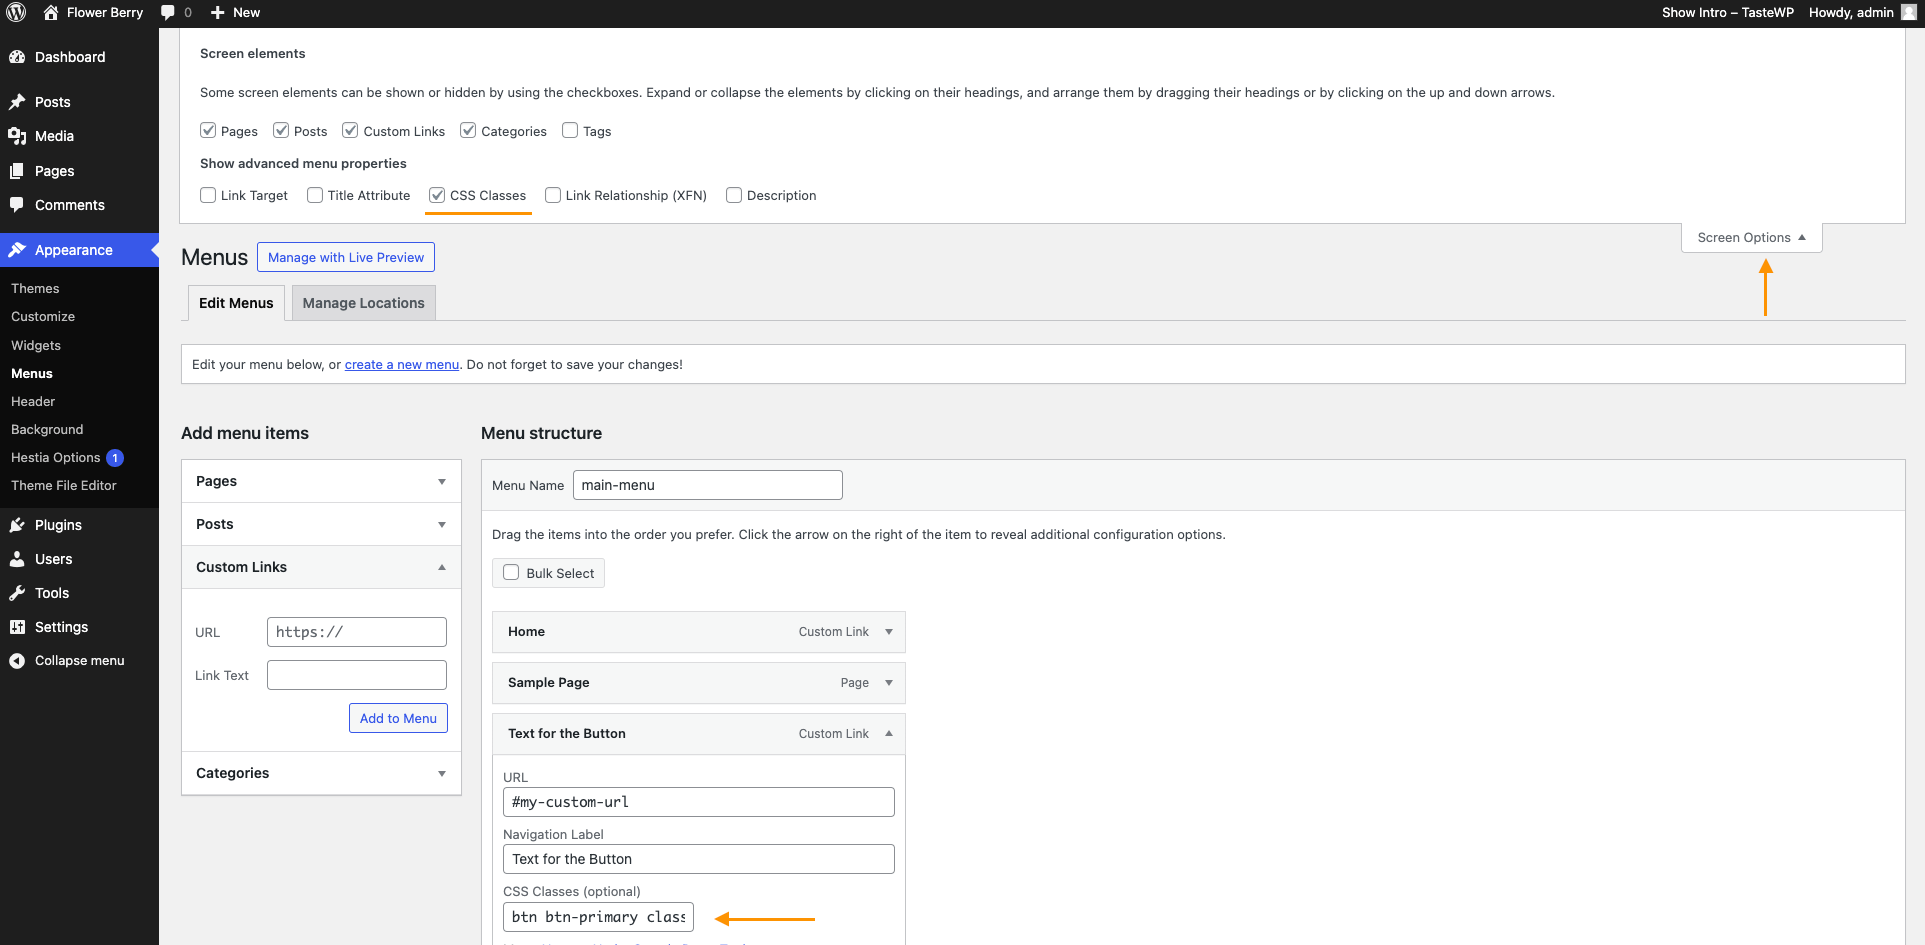Click the create a new menu link
1925x945 pixels.
401,365
